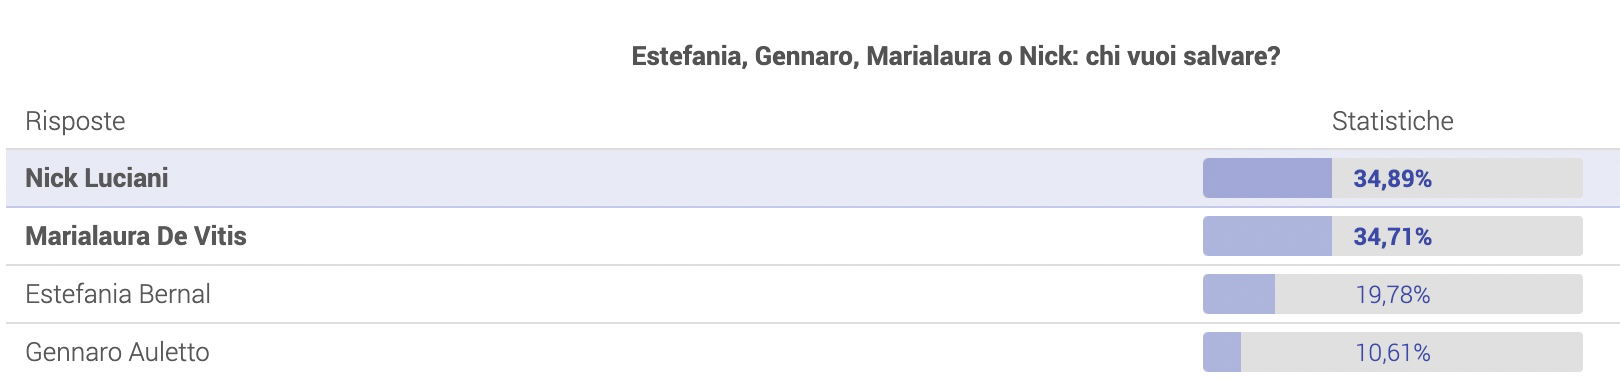Click the gray unfilled end of Nick Luciani's bar

click(x=1510, y=178)
